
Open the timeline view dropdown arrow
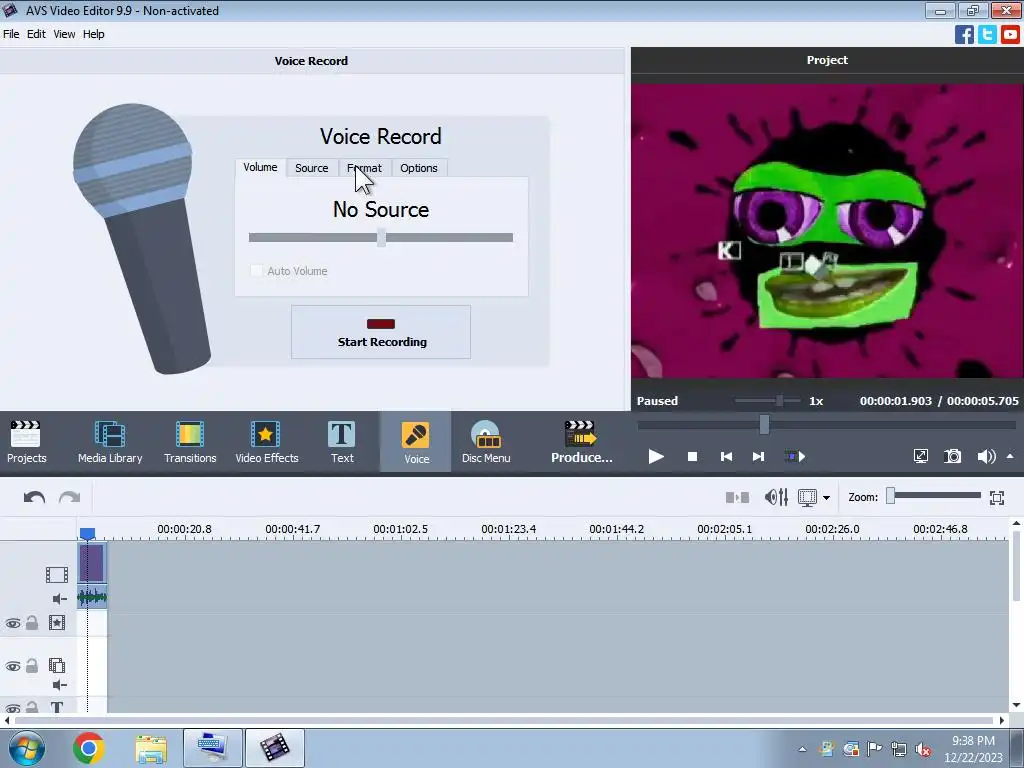coord(826,498)
